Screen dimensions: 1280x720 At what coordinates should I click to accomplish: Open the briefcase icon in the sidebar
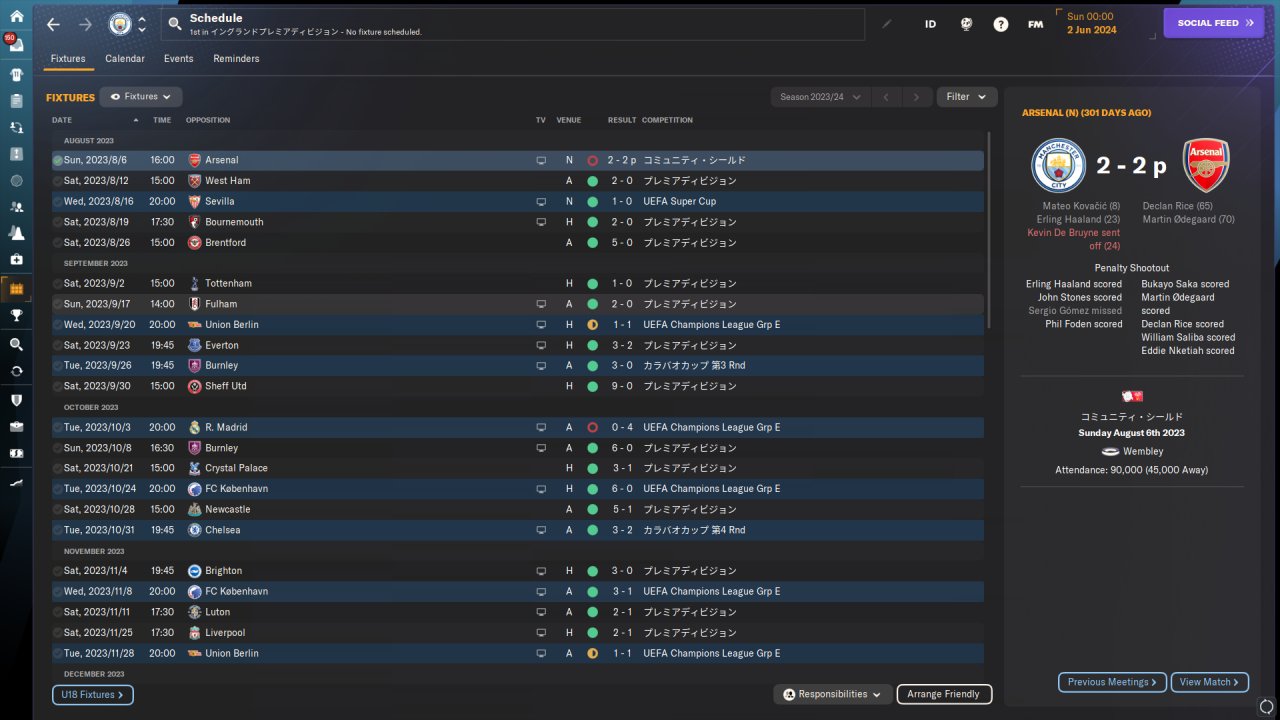tap(16, 426)
